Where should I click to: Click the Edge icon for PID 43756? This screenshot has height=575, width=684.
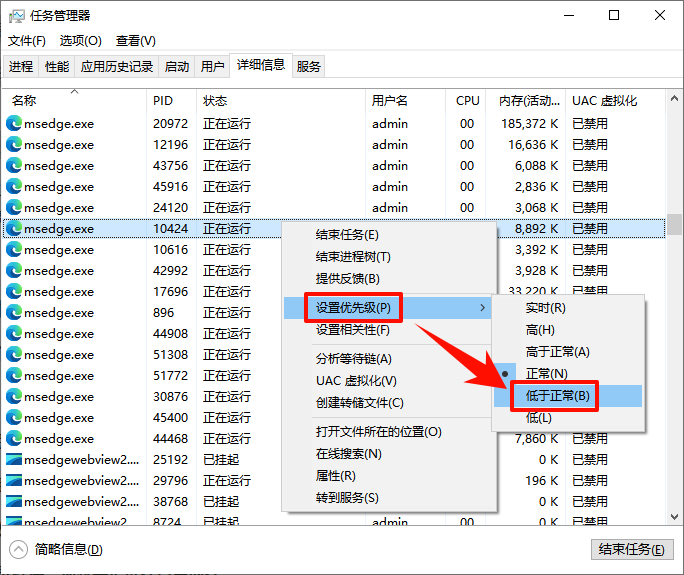[14, 165]
